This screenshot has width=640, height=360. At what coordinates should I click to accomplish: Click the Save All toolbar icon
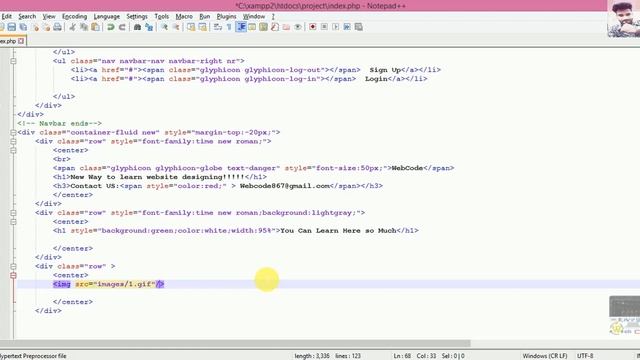point(23,27)
